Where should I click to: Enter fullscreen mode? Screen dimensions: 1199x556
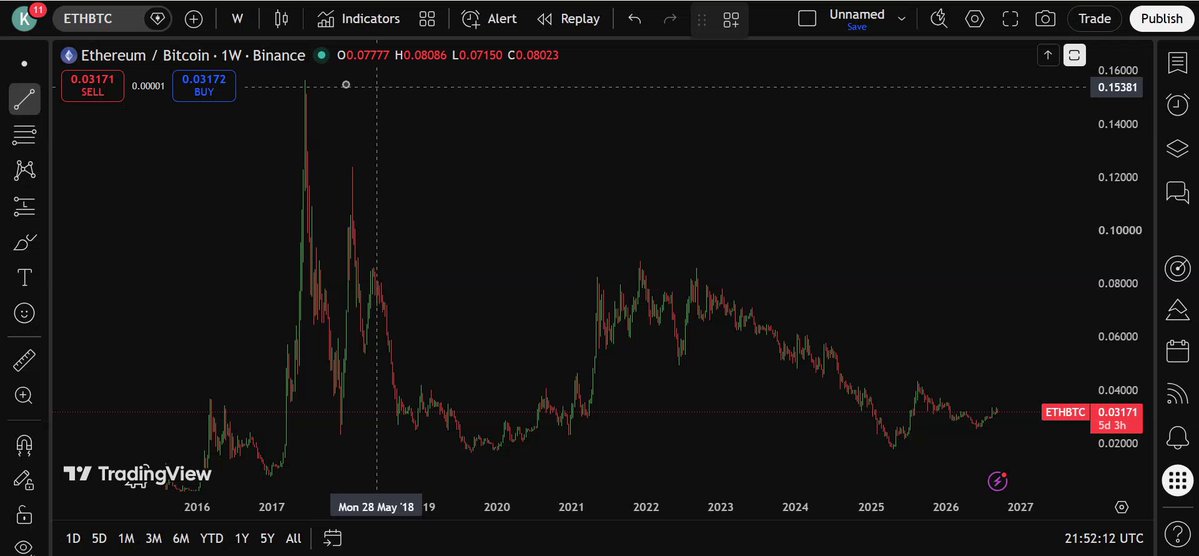tap(1010, 18)
